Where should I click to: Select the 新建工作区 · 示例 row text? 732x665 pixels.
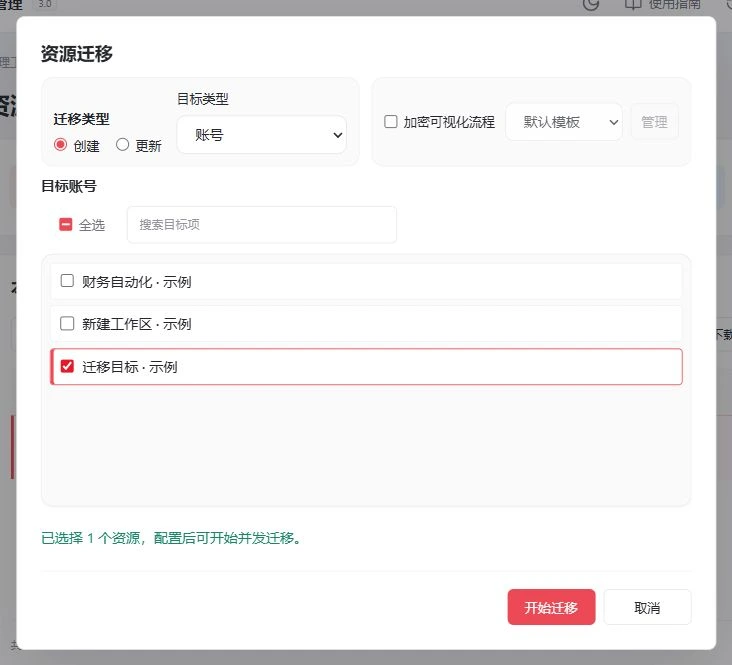[x=137, y=324]
